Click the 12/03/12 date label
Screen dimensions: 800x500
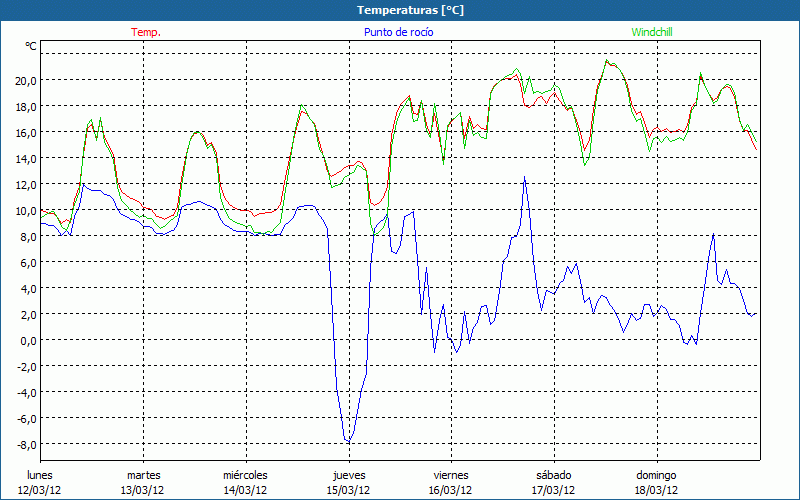[40, 490]
